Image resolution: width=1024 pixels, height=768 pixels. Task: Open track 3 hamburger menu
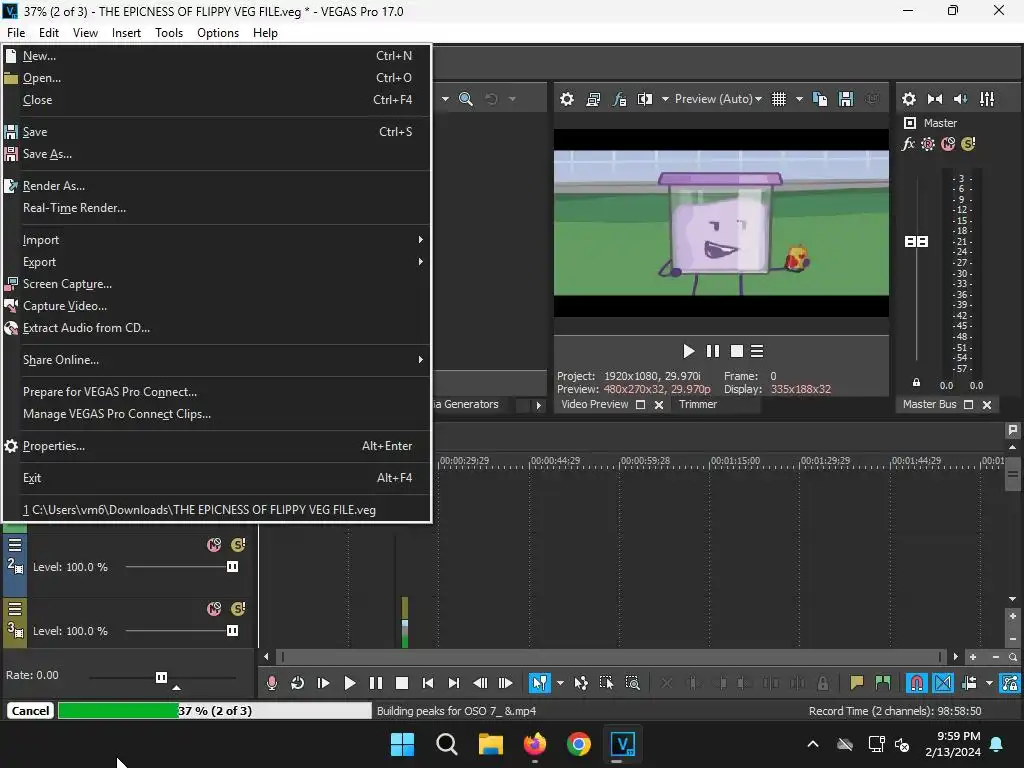15,609
